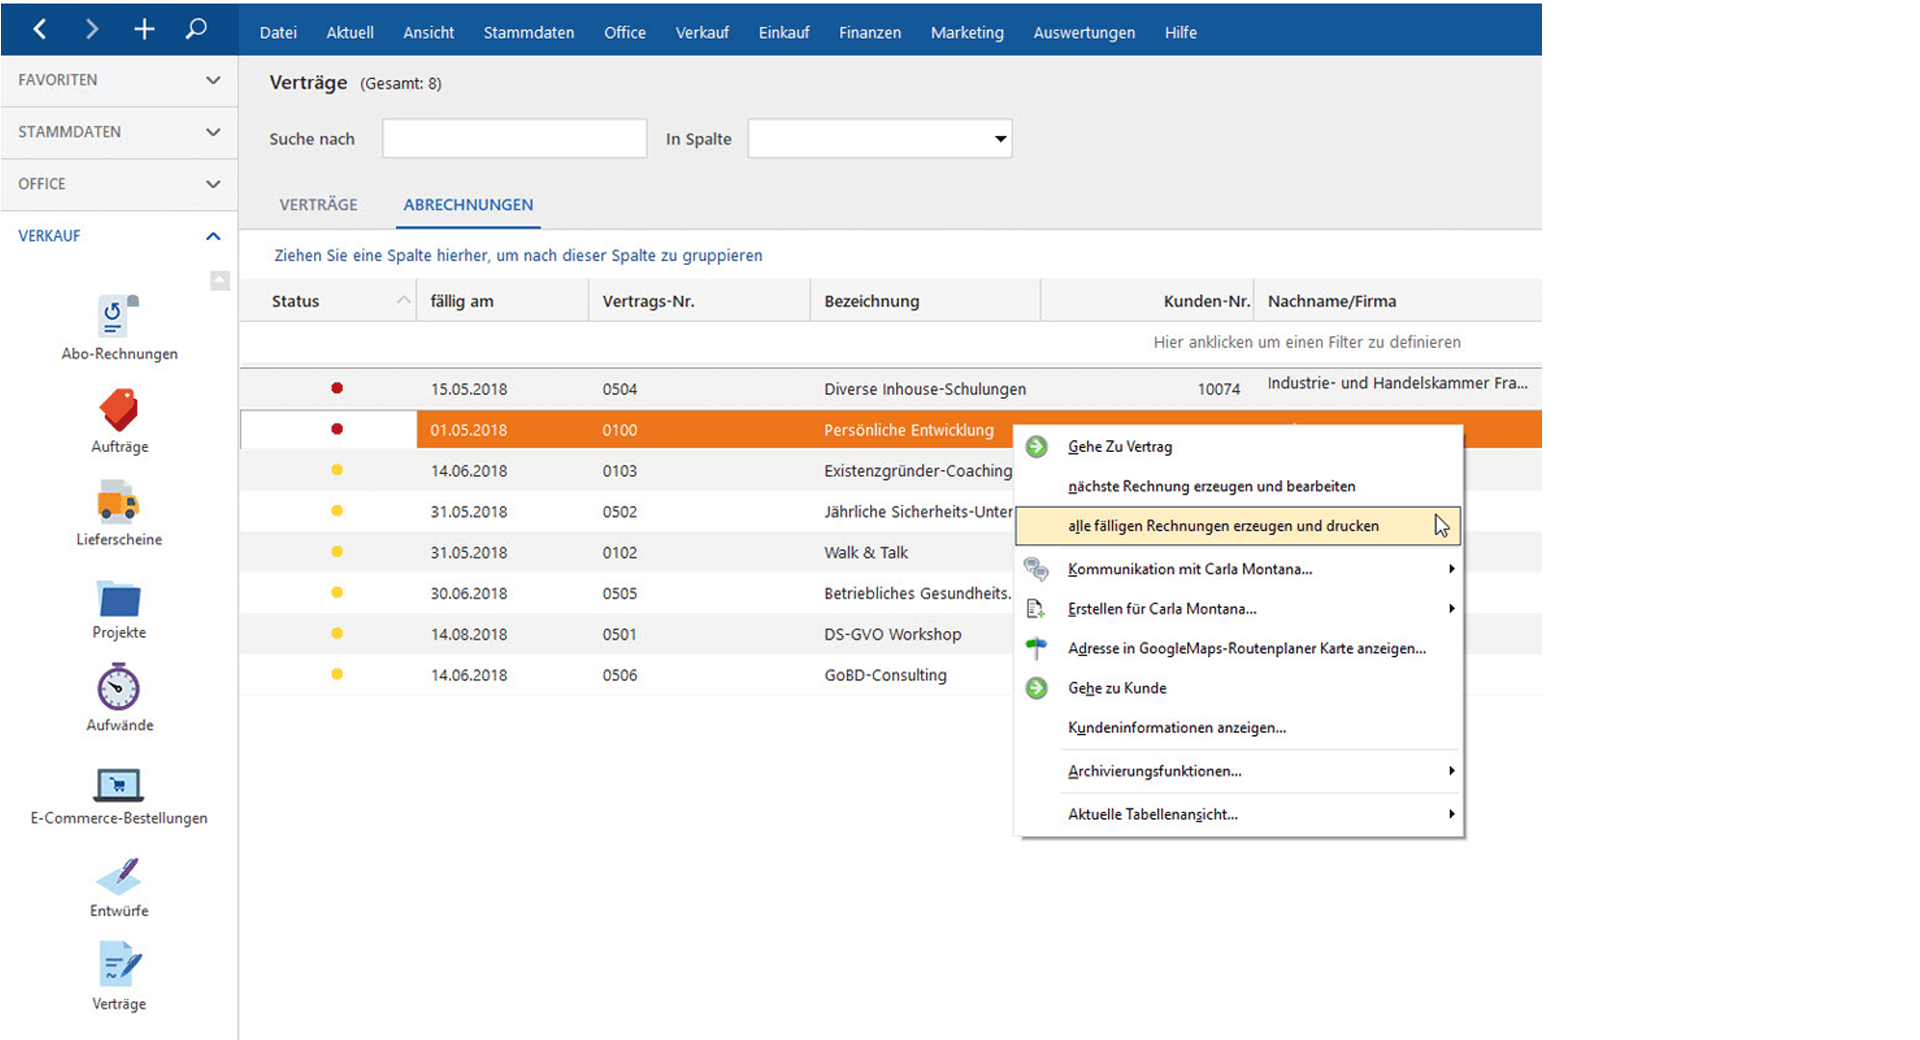Select the DS-GVO Workshop row
The height and width of the screenshot is (1040, 1920).
[626, 634]
